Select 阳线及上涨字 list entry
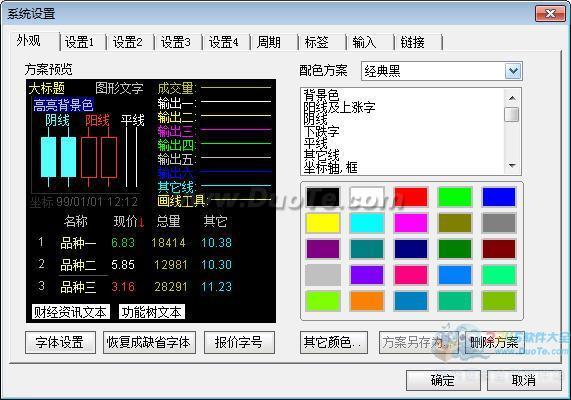Image resolution: width=571 pixels, height=400 pixels. (x=339, y=107)
